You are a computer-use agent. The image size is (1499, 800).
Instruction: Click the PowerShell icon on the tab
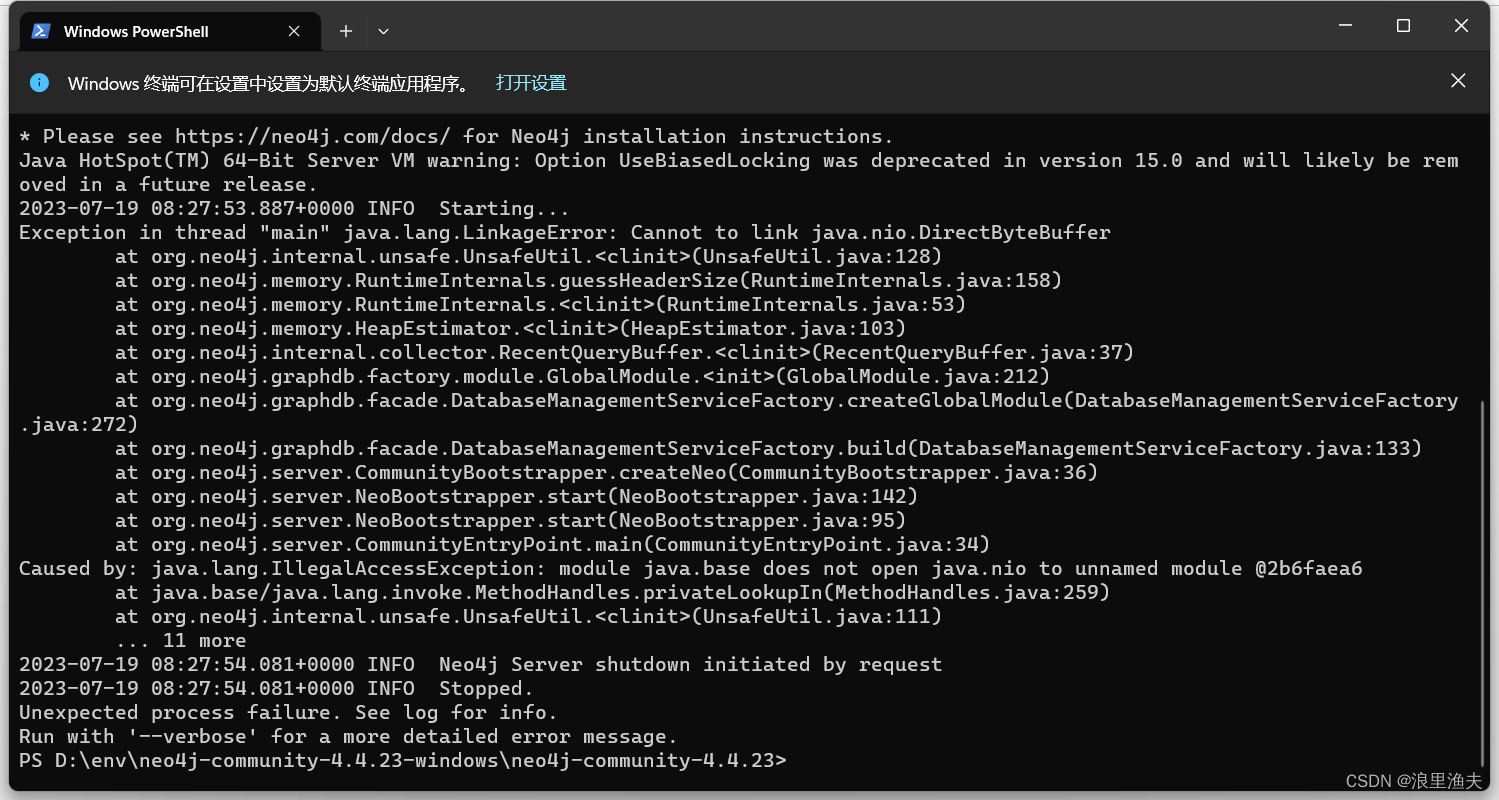[x=41, y=31]
